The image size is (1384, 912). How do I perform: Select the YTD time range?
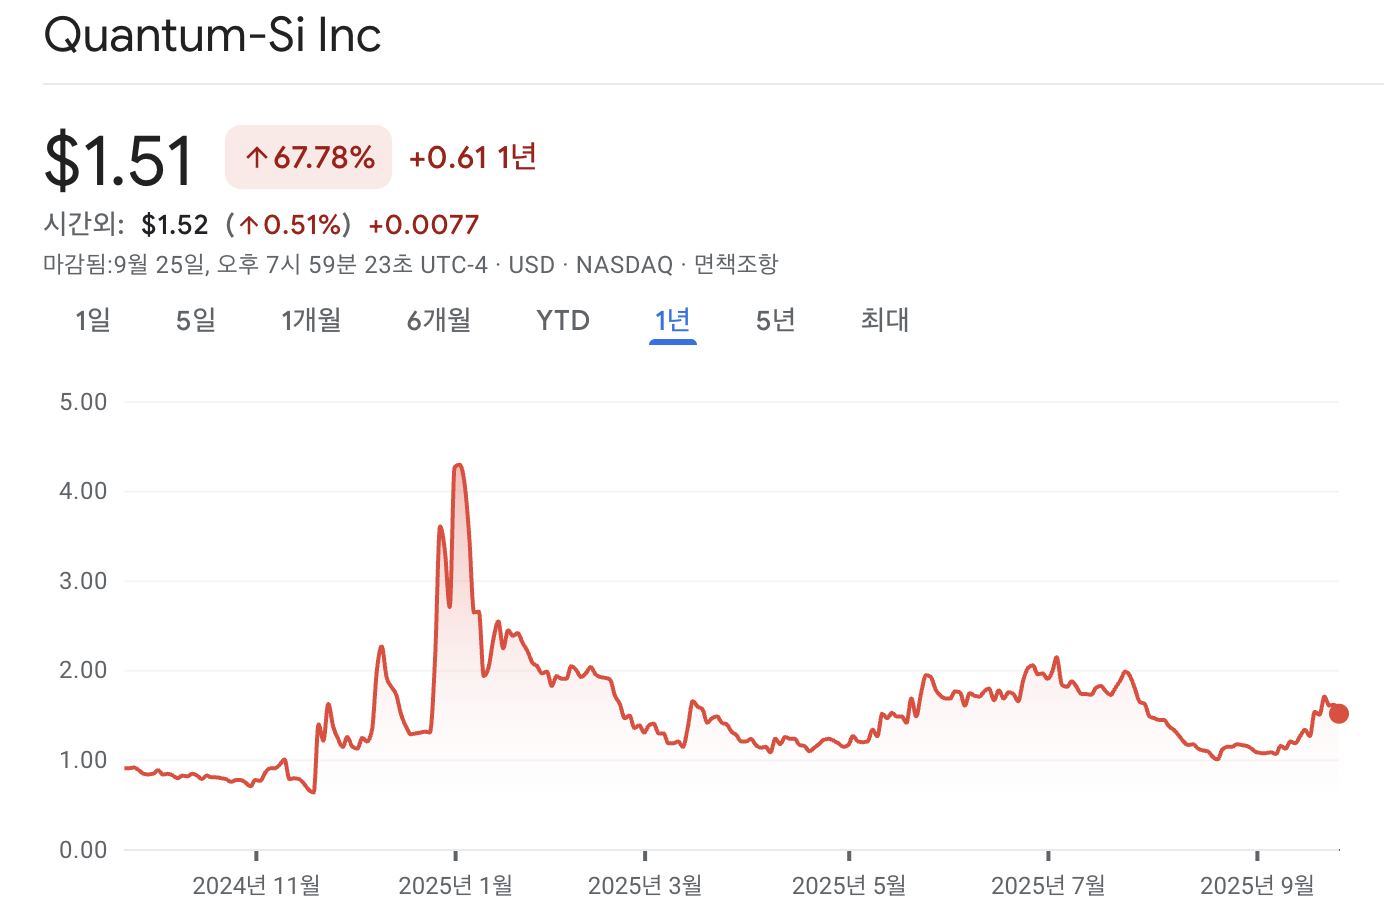click(562, 320)
